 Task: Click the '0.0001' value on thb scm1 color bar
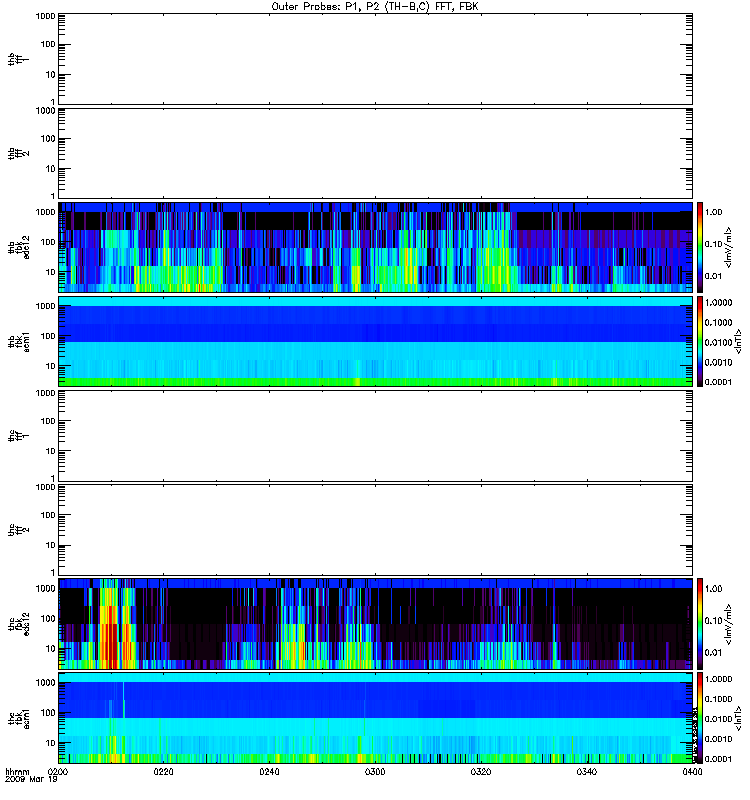point(718,382)
